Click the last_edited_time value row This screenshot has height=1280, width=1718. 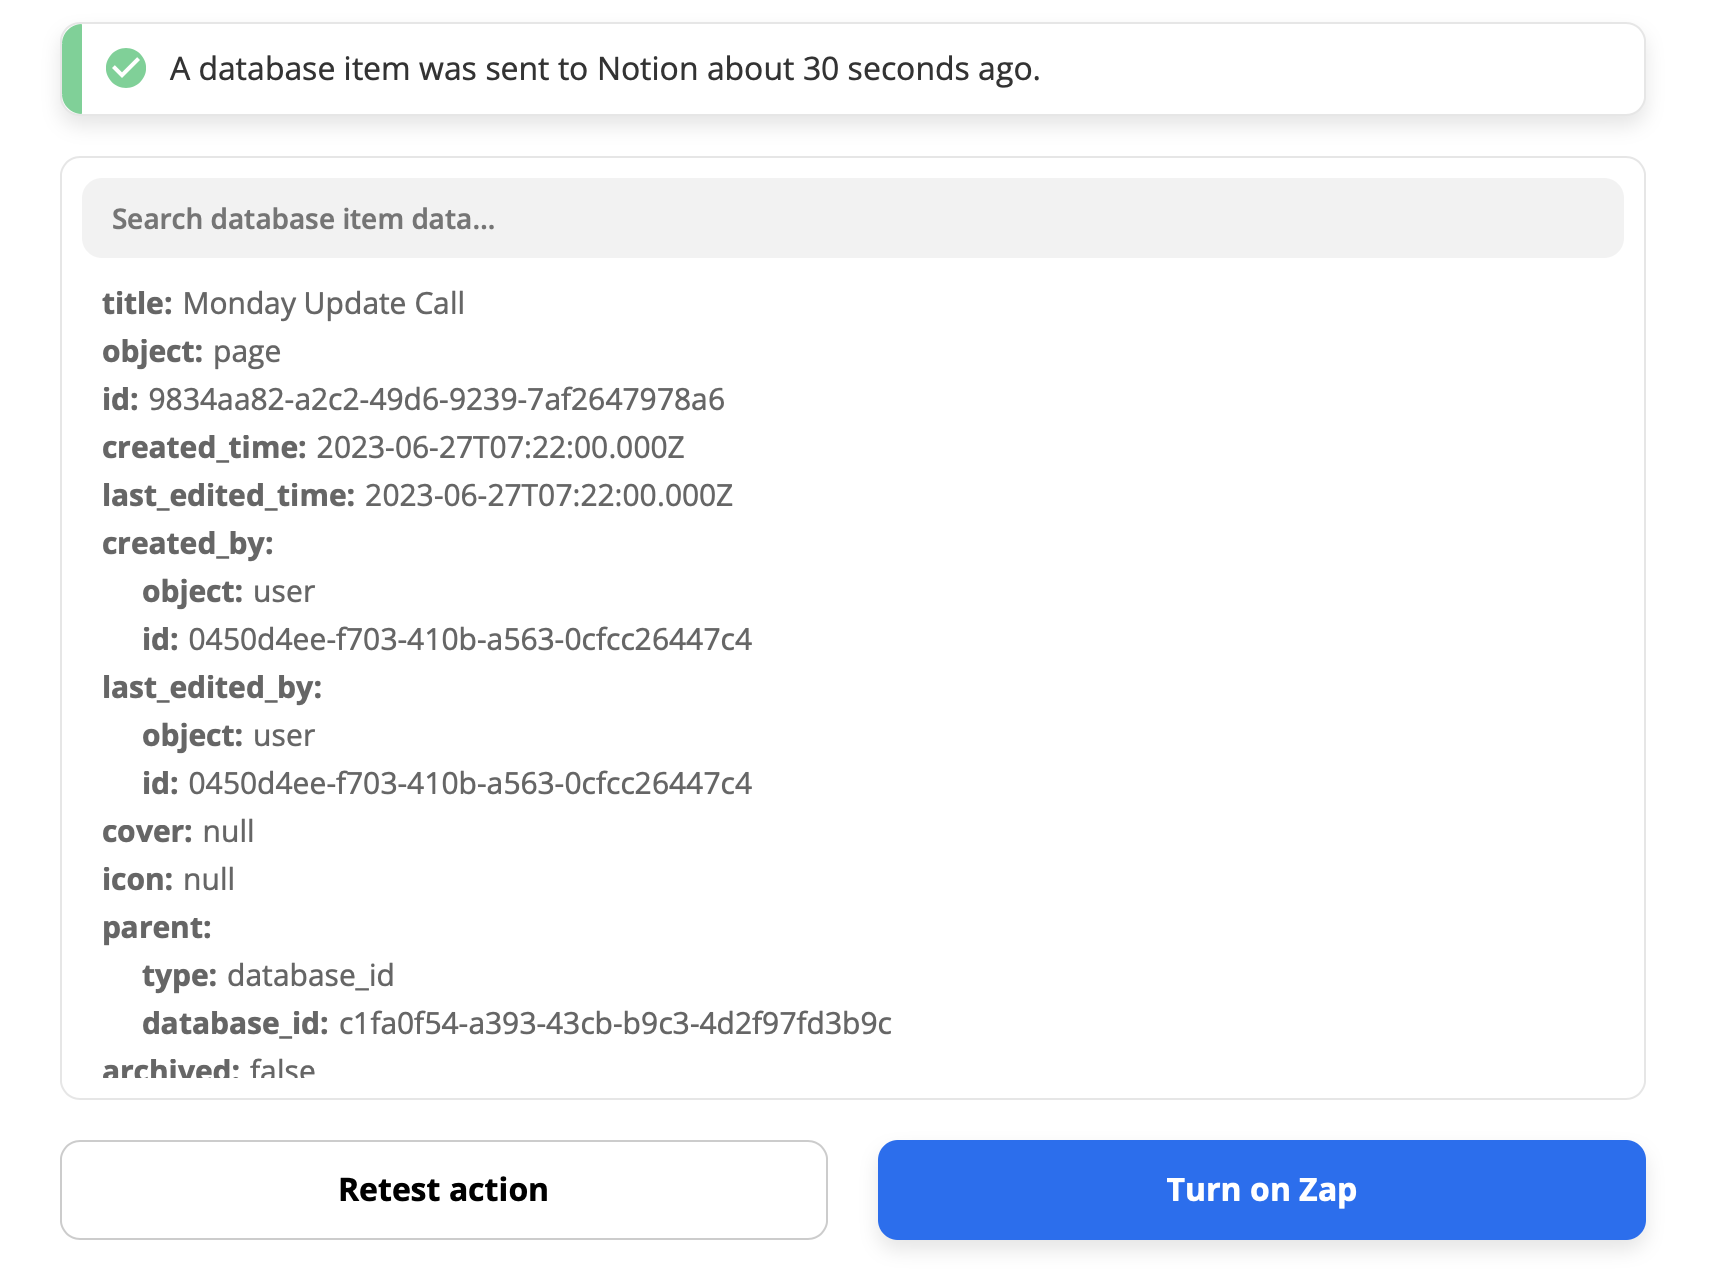[417, 495]
